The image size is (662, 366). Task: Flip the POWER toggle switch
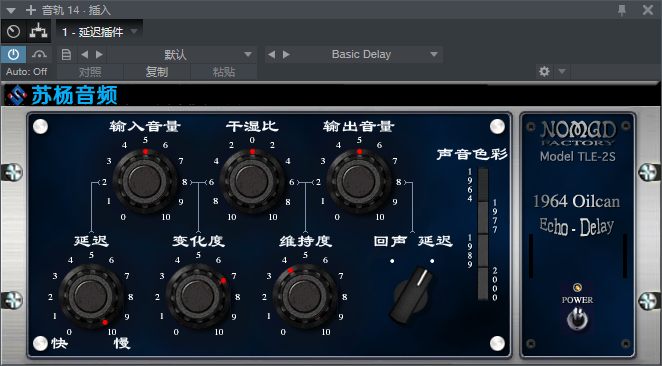coord(577,318)
